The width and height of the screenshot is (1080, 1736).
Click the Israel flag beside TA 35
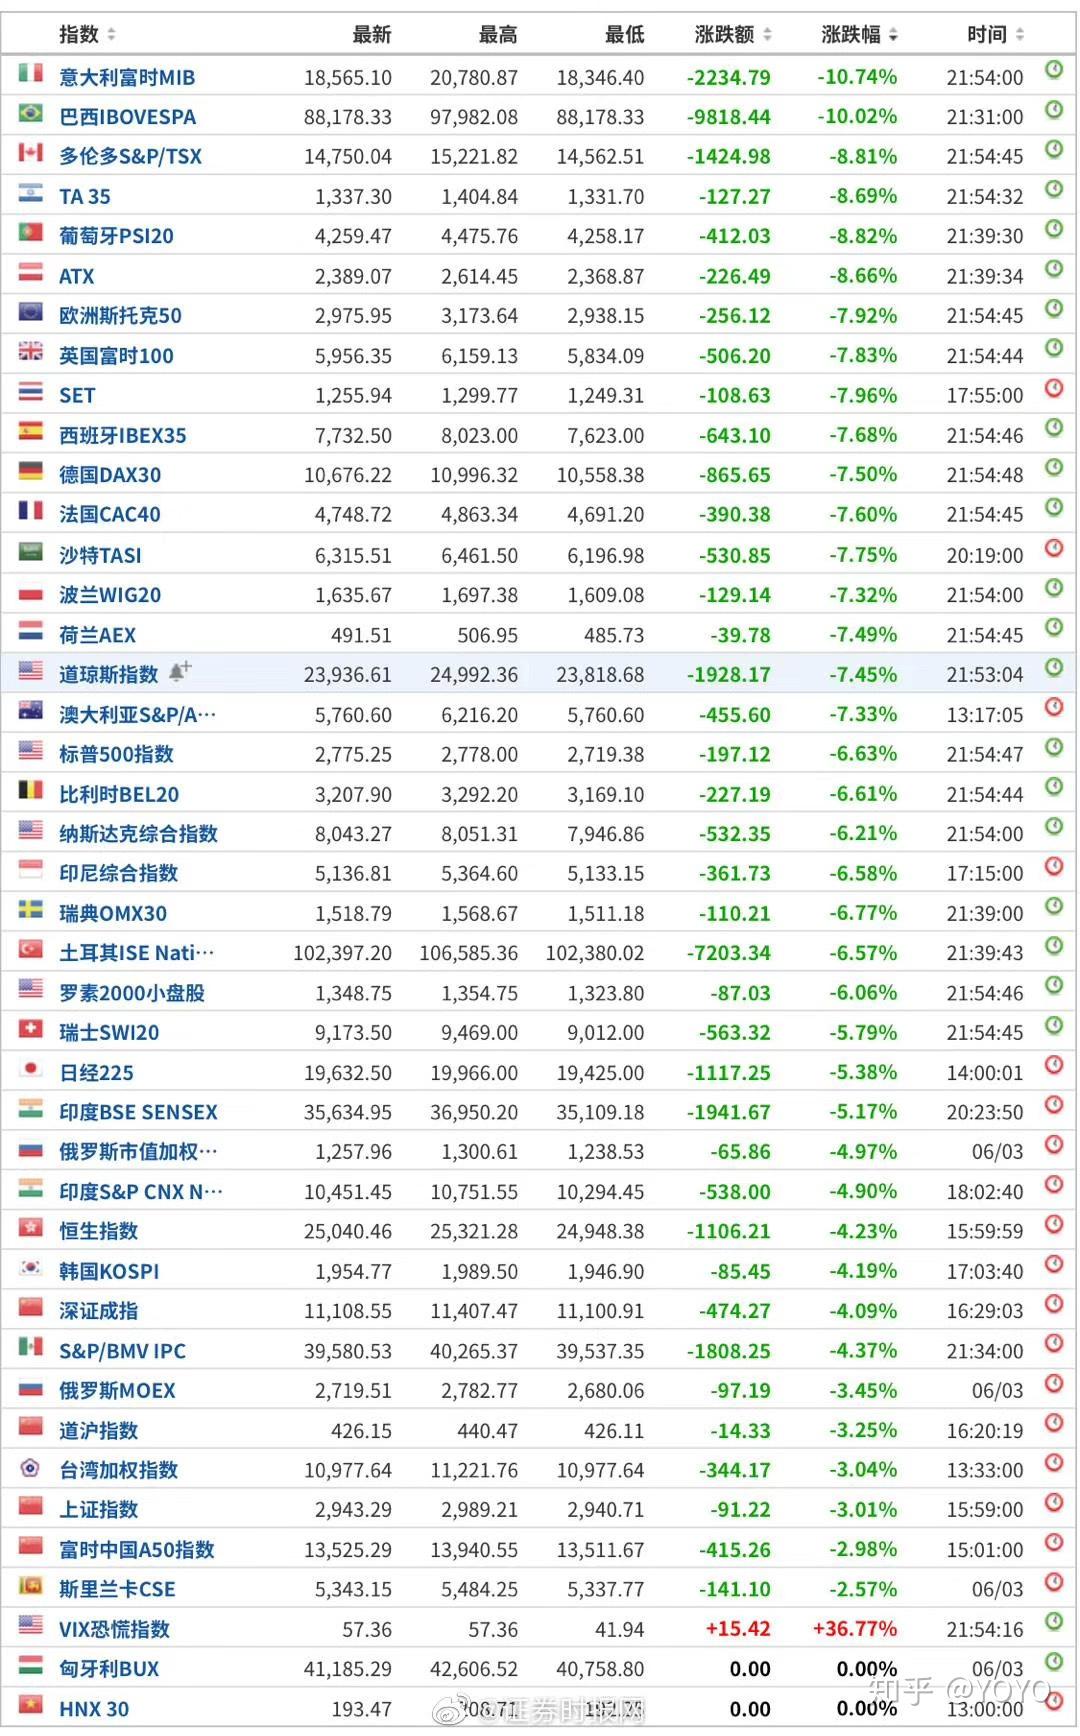point(31,194)
